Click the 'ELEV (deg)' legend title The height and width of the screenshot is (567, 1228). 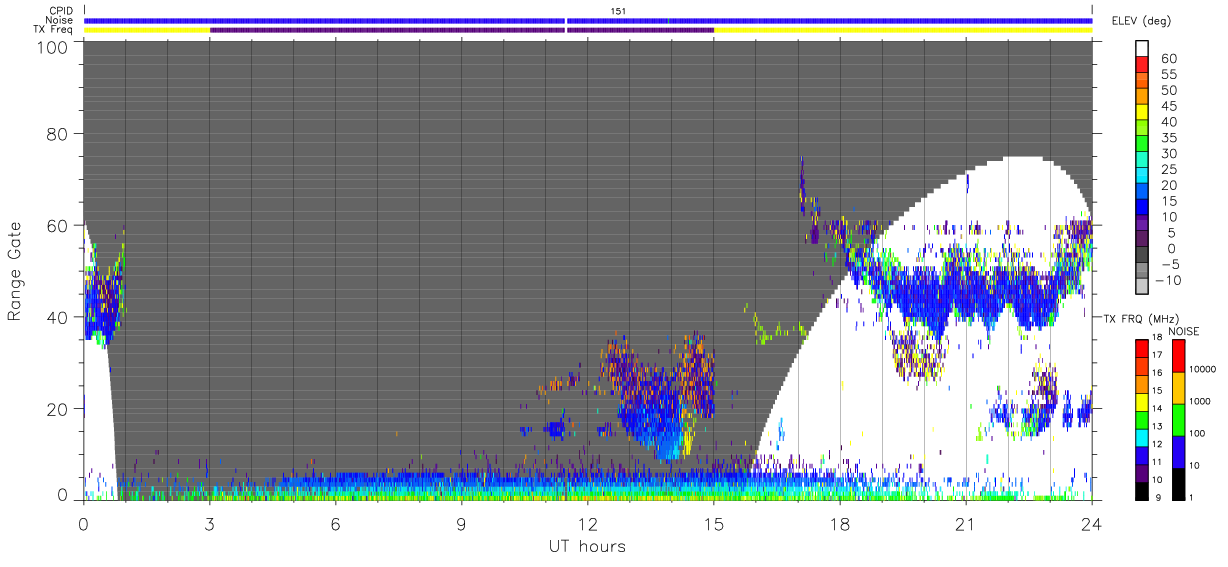coord(1139,21)
